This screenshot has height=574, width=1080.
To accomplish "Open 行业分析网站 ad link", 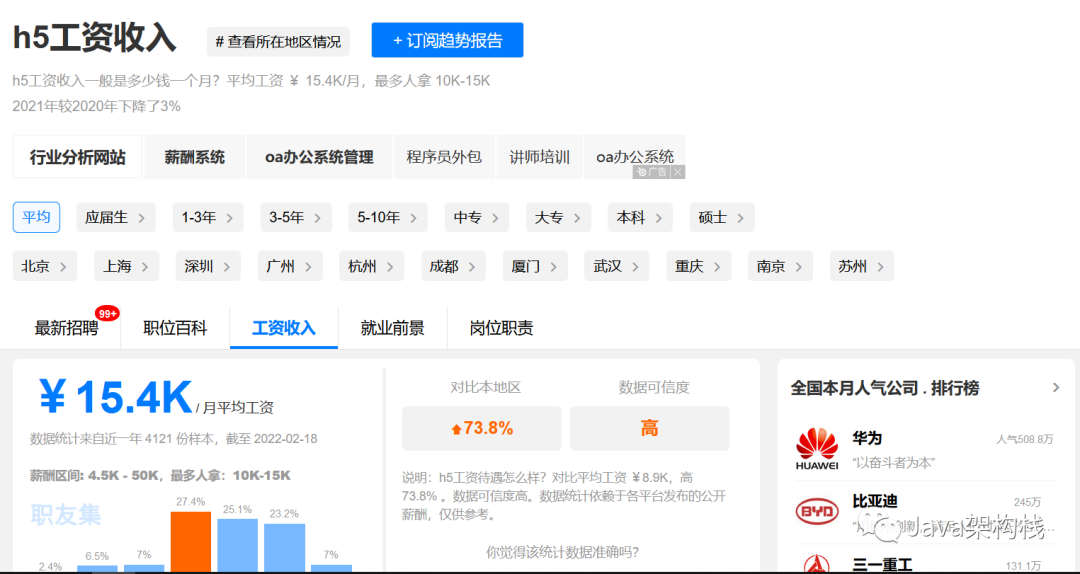I will point(78,157).
